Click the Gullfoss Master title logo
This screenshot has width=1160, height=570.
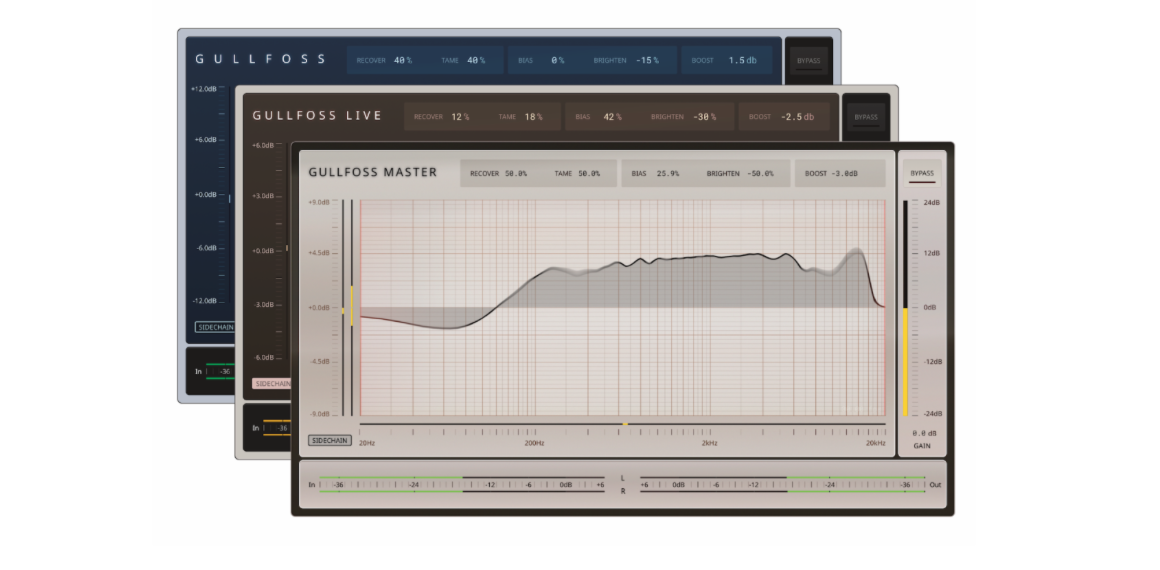click(x=372, y=172)
